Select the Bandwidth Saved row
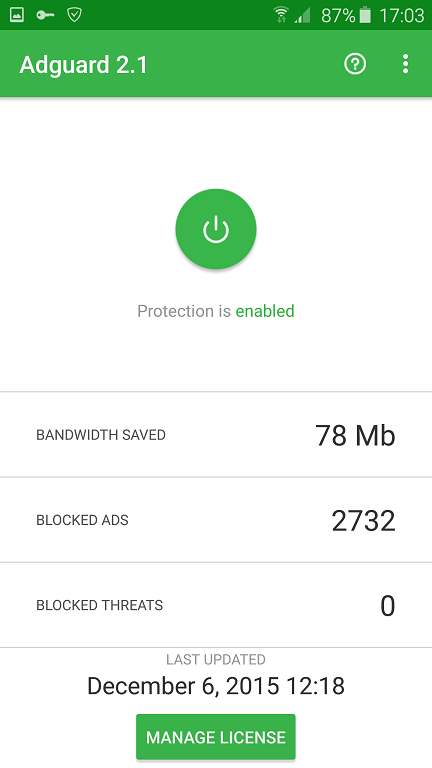The height and width of the screenshot is (768, 432). point(216,434)
